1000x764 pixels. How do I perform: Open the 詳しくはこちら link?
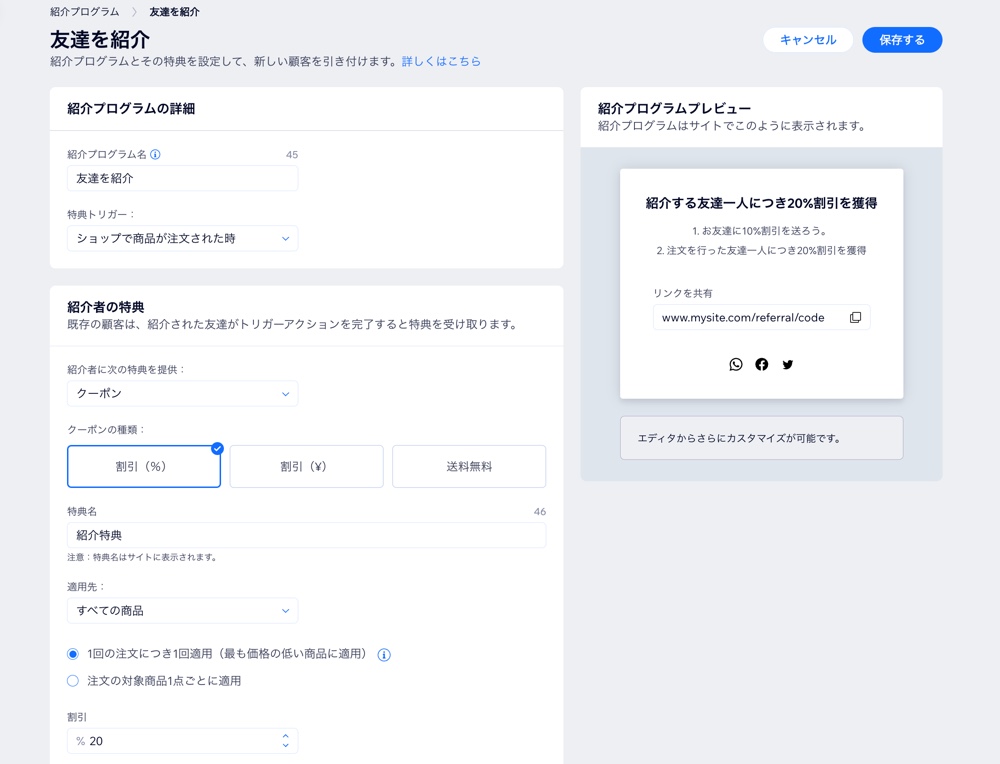[443, 61]
